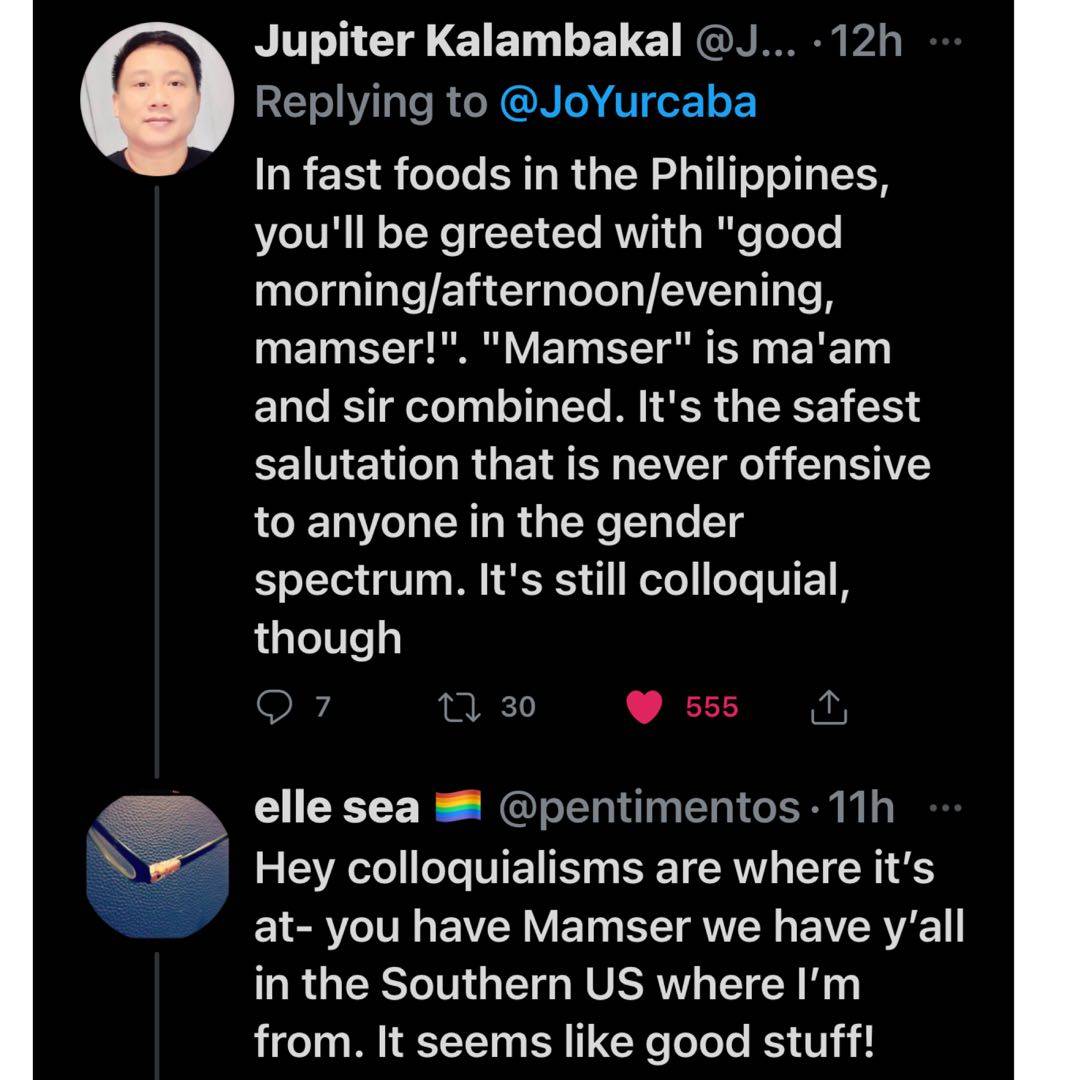Click the 7 replies count

tap(321, 707)
